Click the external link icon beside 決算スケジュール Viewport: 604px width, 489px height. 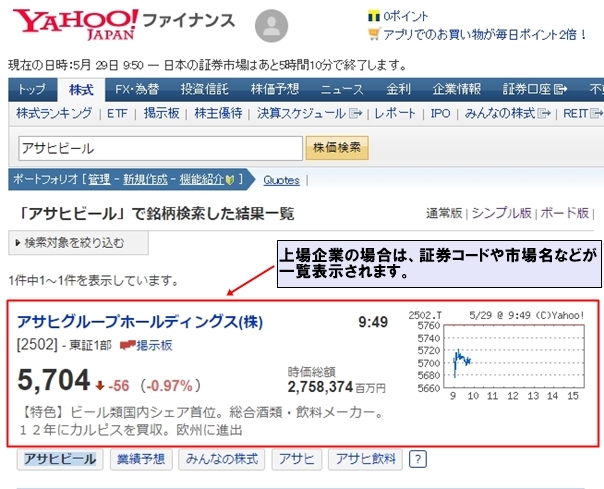[356, 113]
